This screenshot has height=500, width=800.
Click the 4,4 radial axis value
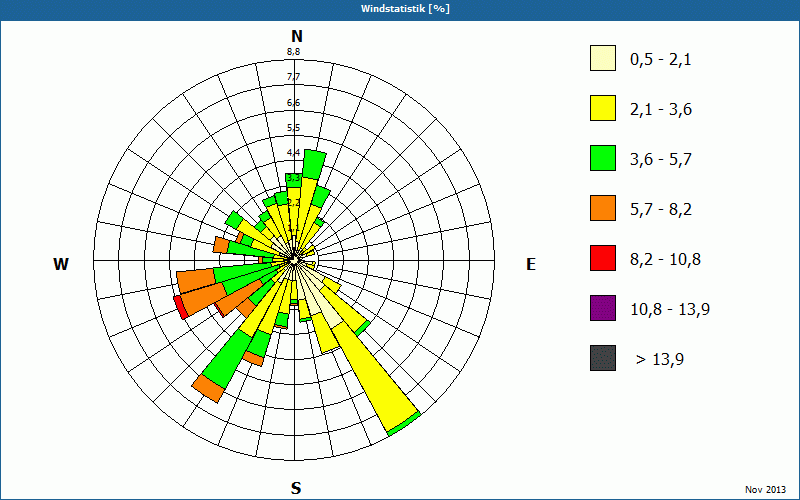click(x=293, y=153)
